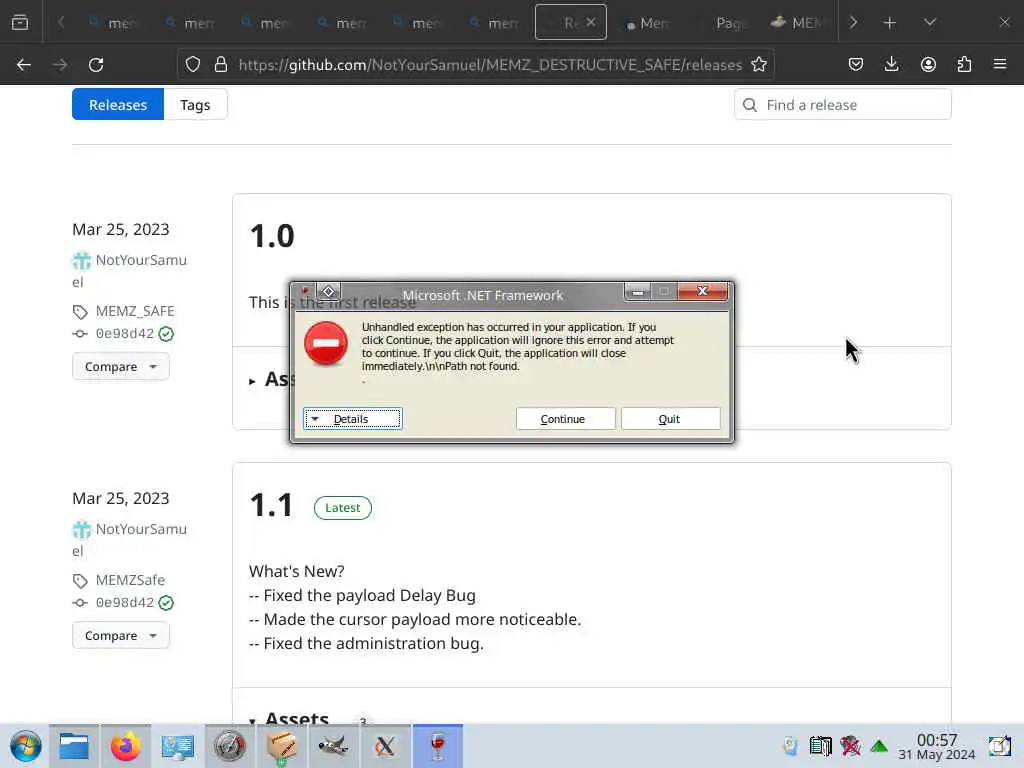View site security padlock information
1024x768 pixels.
click(x=221, y=65)
